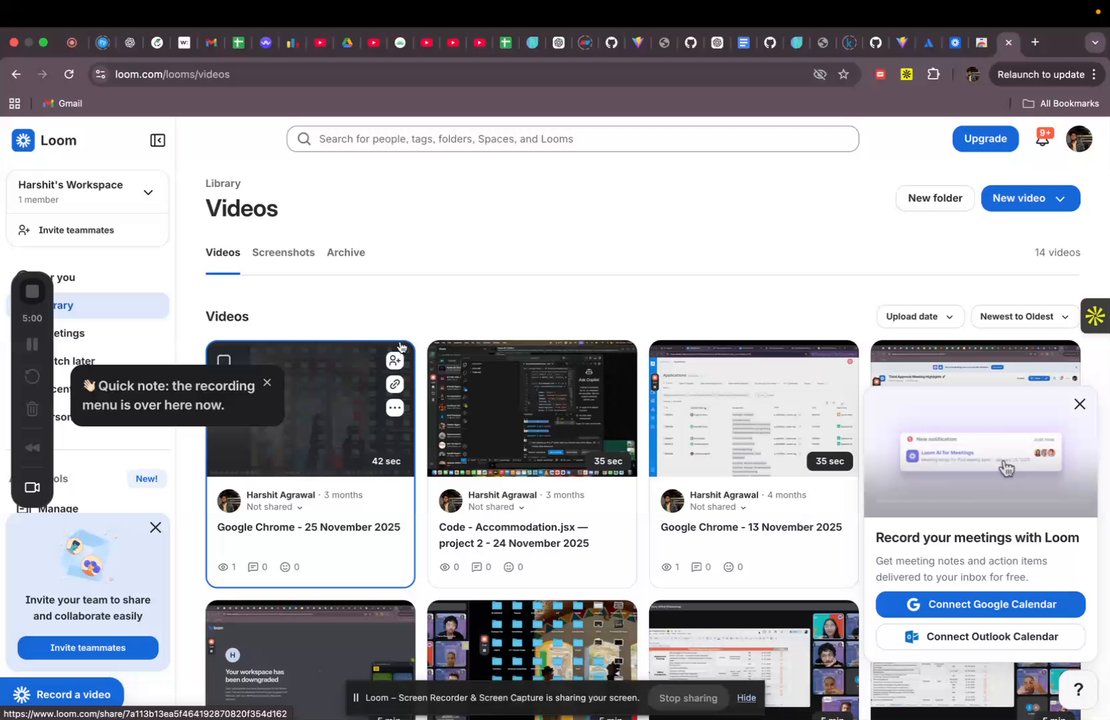The width and height of the screenshot is (1110, 720).
Task: Open the Accommodation.jsx video thumbnail
Action: click(x=532, y=408)
